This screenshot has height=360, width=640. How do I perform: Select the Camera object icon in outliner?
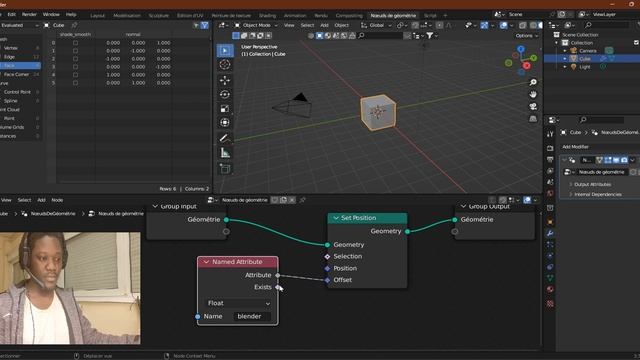[573, 51]
